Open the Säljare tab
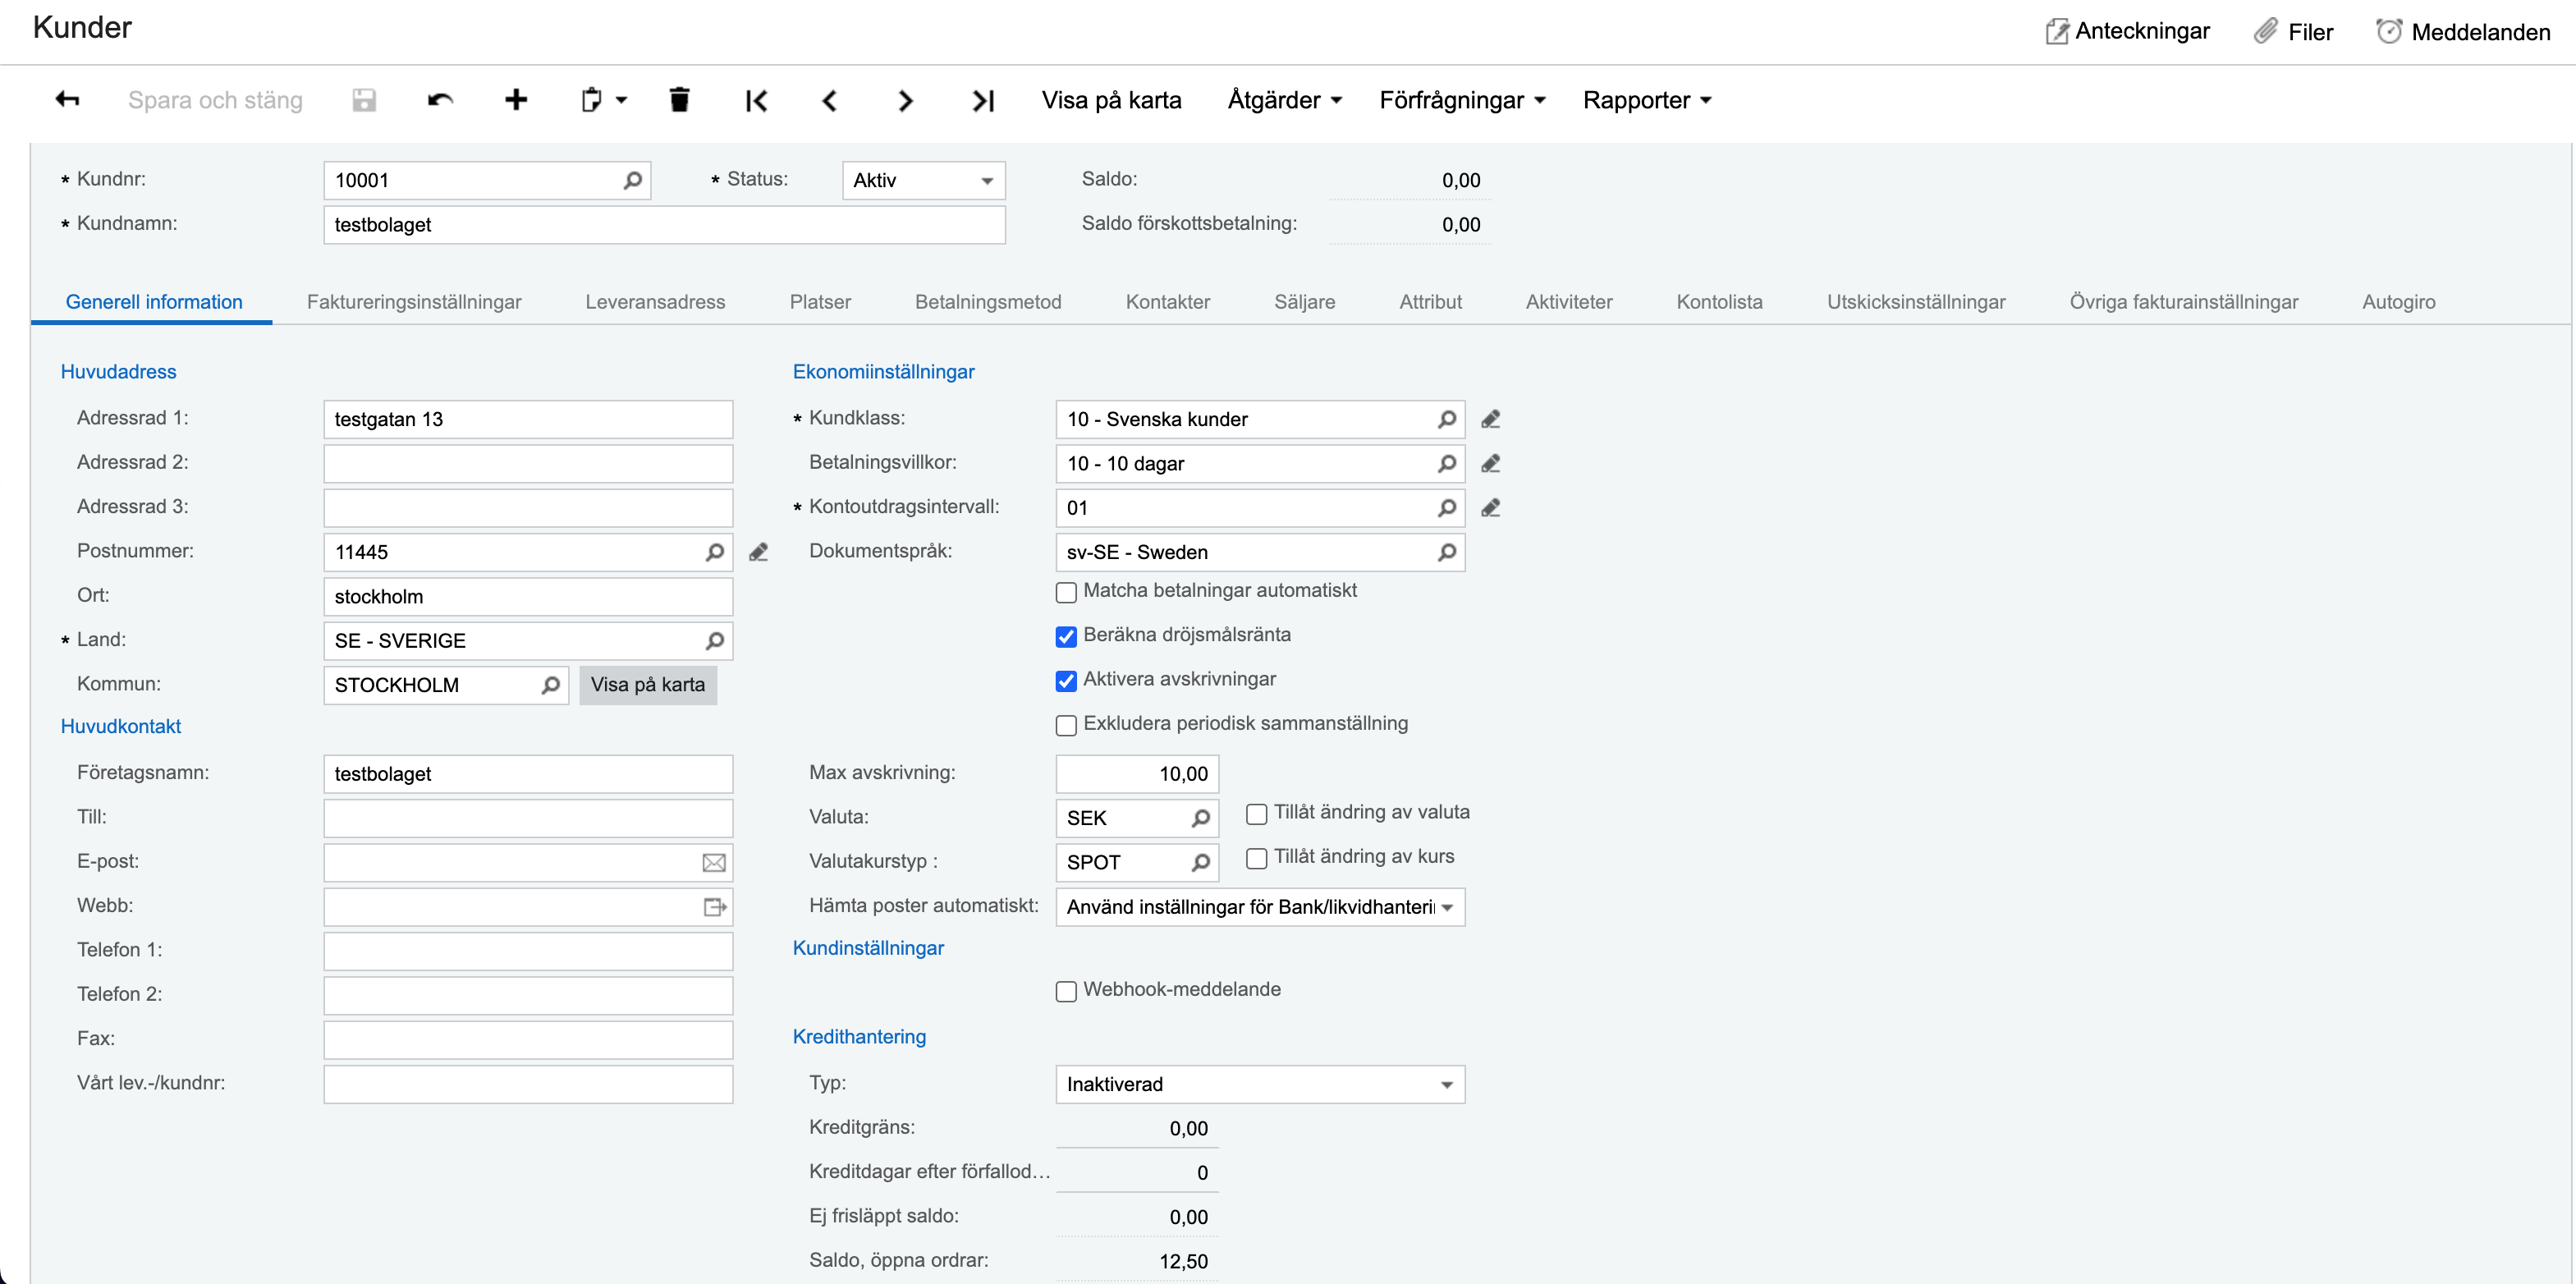Screen dimensions: 2576x1284 click(x=1304, y=302)
